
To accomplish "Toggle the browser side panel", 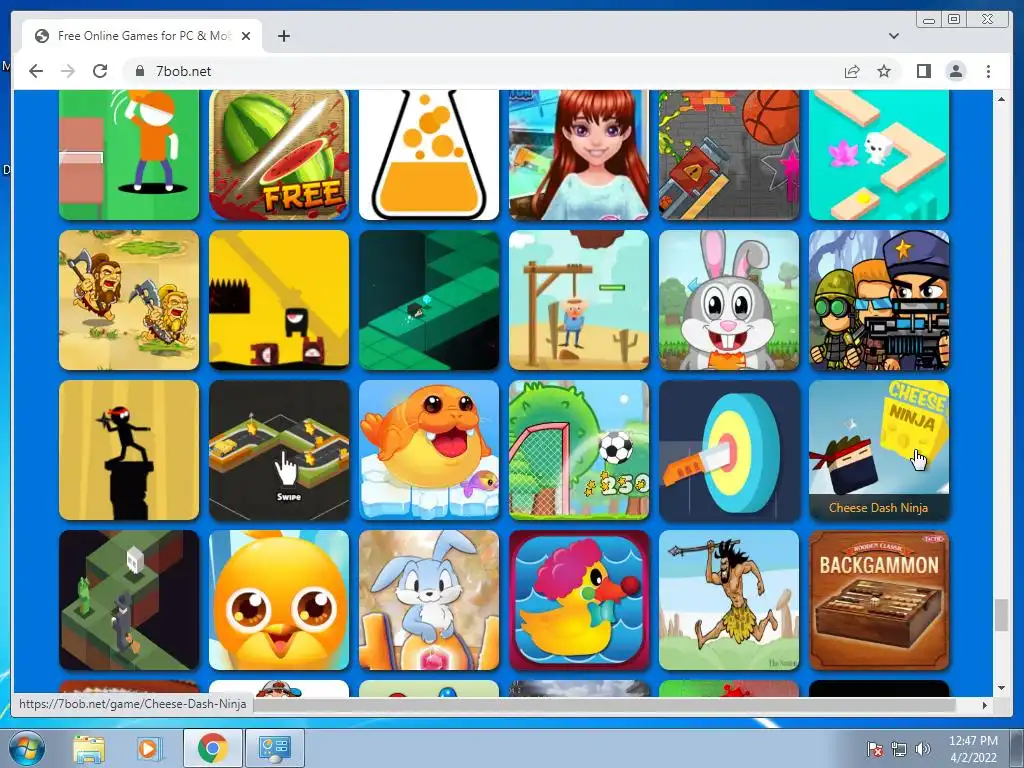I will 923,71.
